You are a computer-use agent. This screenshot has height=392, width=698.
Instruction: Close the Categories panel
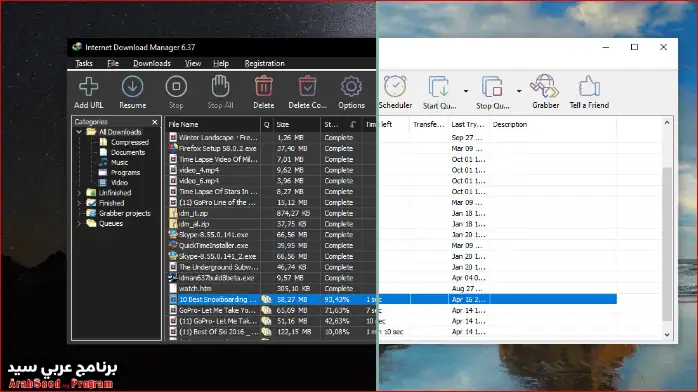[154, 122]
